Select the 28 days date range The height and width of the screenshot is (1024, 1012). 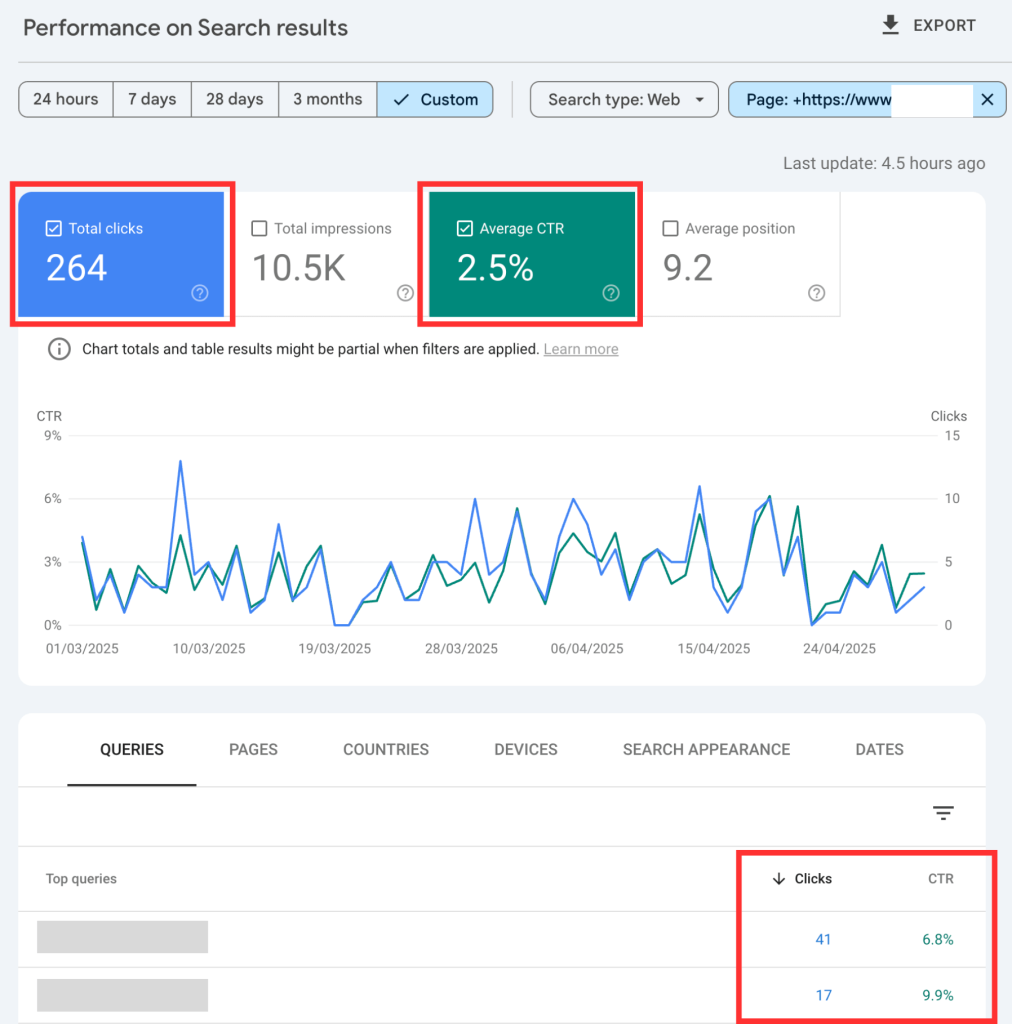(x=235, y=99)
